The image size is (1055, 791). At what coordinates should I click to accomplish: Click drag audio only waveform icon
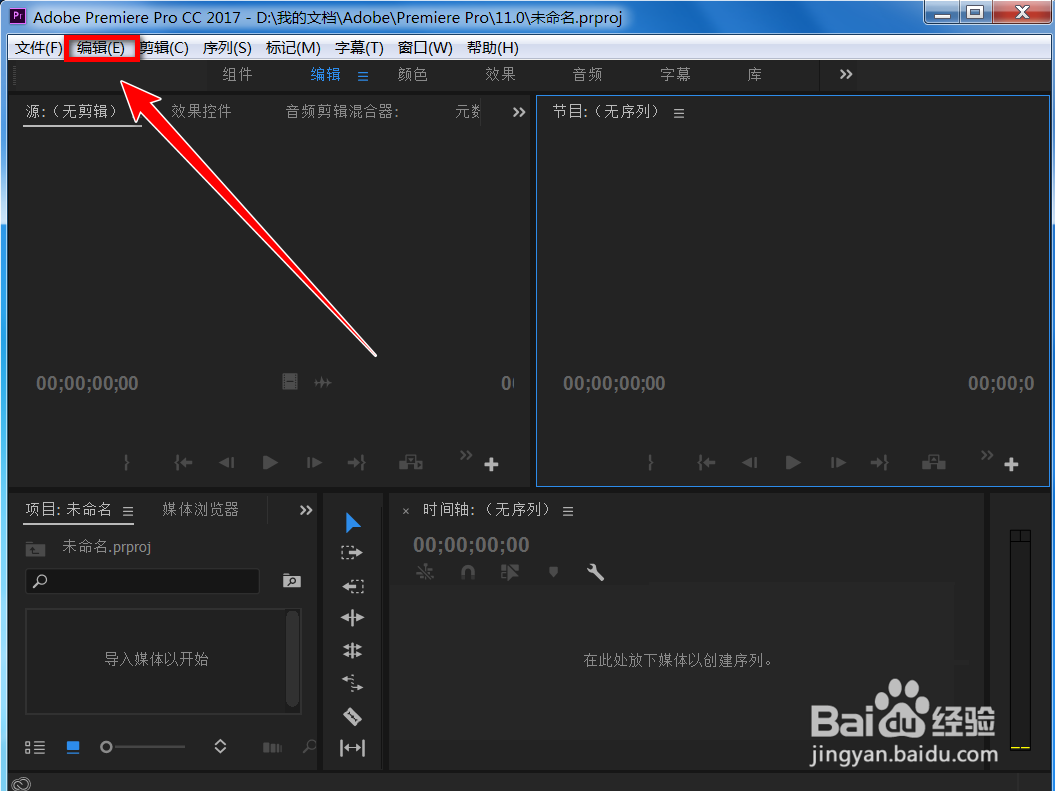(323, 383)
